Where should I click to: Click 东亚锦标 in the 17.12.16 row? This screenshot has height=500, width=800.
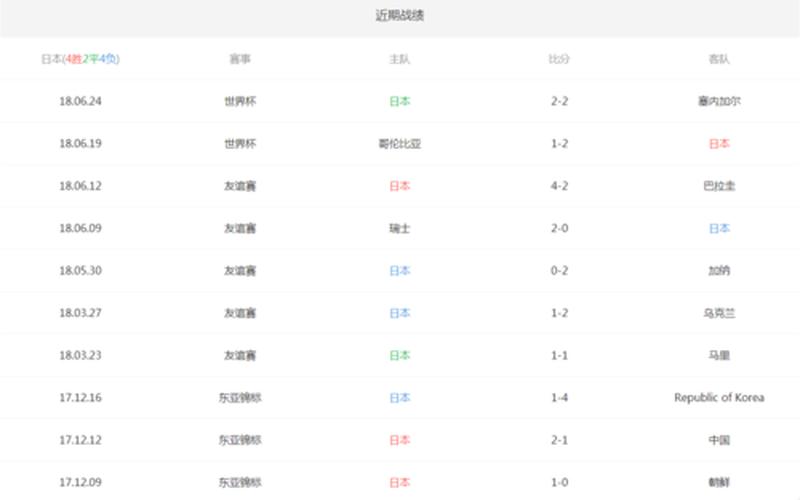[x=240, y=397]
